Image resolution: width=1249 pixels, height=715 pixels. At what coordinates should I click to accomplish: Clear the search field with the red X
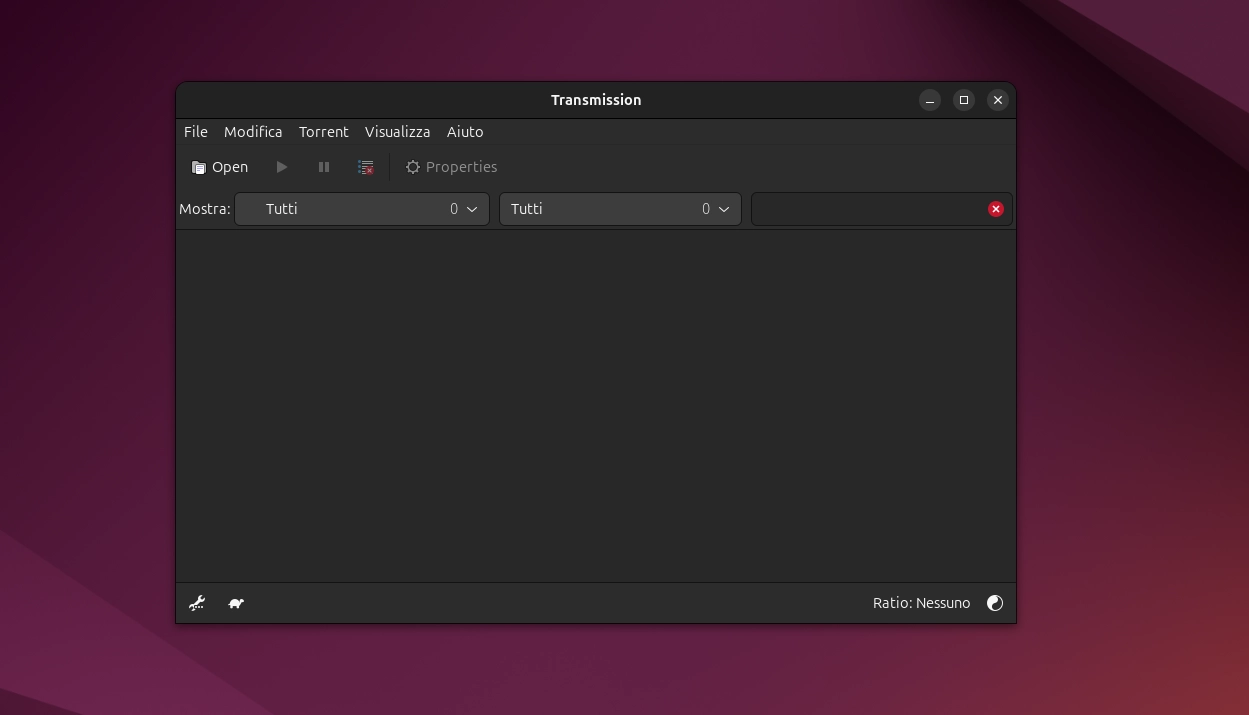[x=996, y=209]
